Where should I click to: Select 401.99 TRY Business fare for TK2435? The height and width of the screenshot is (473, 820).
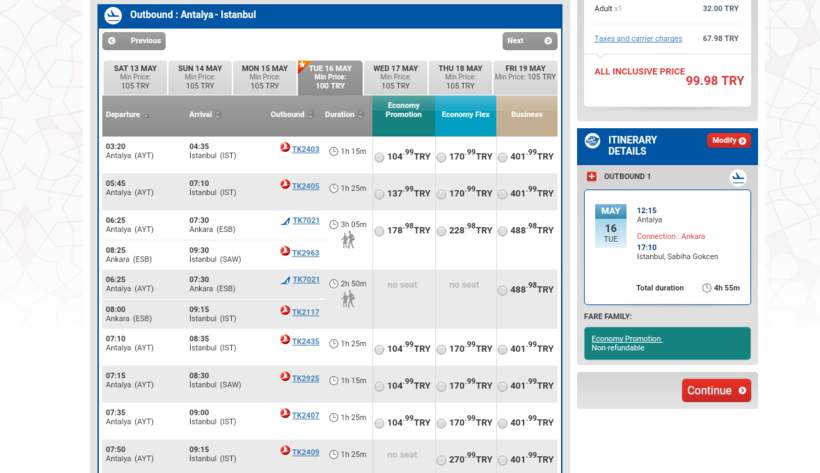point(503,350)
